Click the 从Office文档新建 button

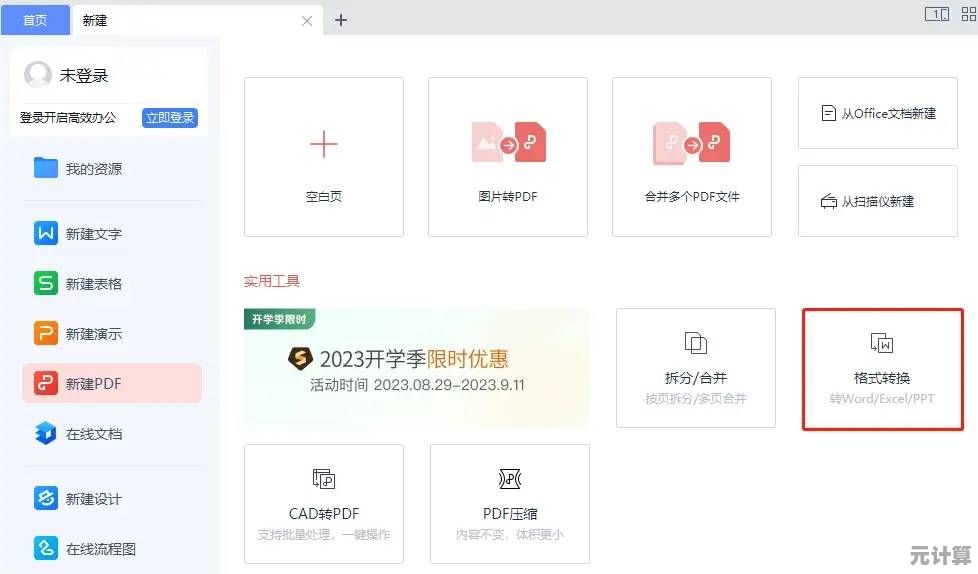pos(878,113)
